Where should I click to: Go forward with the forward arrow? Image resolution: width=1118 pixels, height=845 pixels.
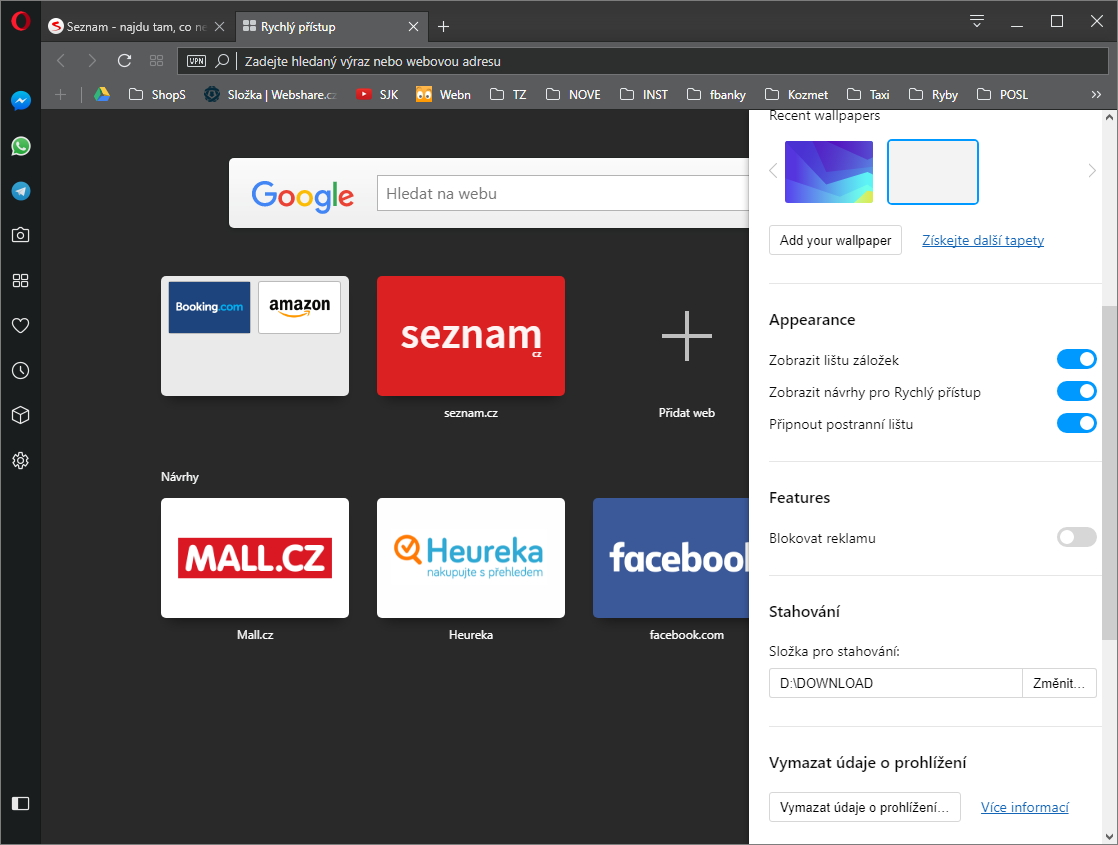point(92,61)
